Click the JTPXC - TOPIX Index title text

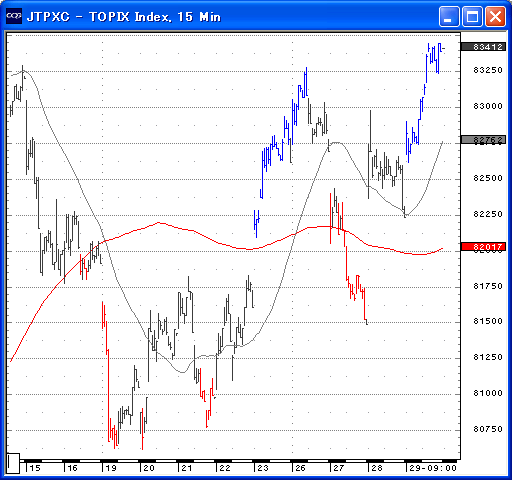(x=99, y=17)
